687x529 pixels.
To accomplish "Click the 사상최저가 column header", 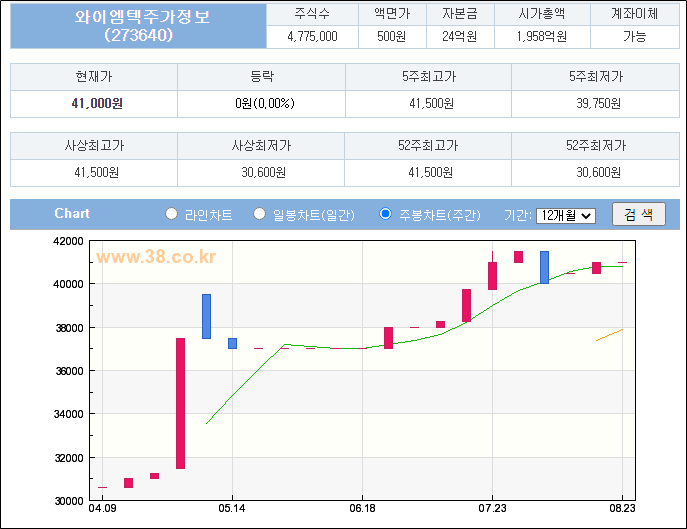I will click(261, 146).
